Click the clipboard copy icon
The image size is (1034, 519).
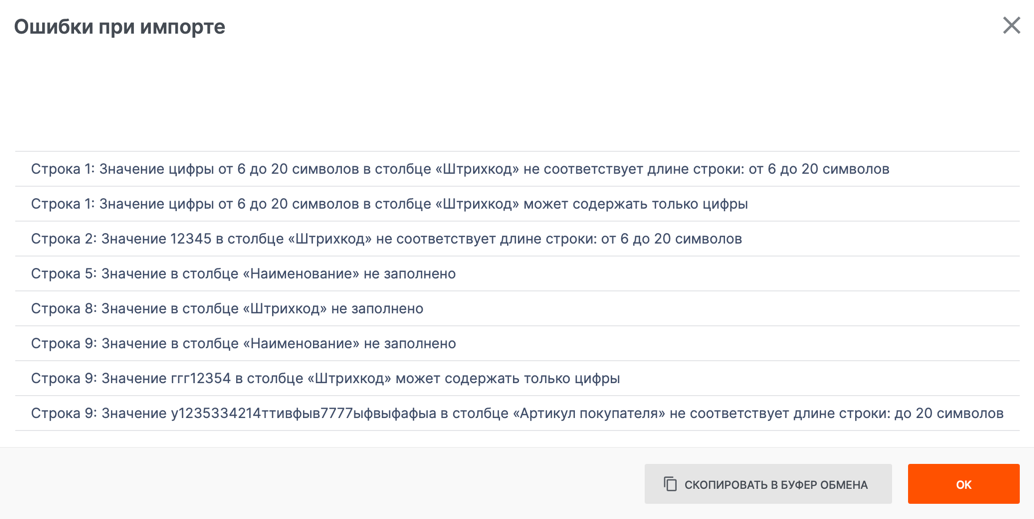(x=670, y=484)
